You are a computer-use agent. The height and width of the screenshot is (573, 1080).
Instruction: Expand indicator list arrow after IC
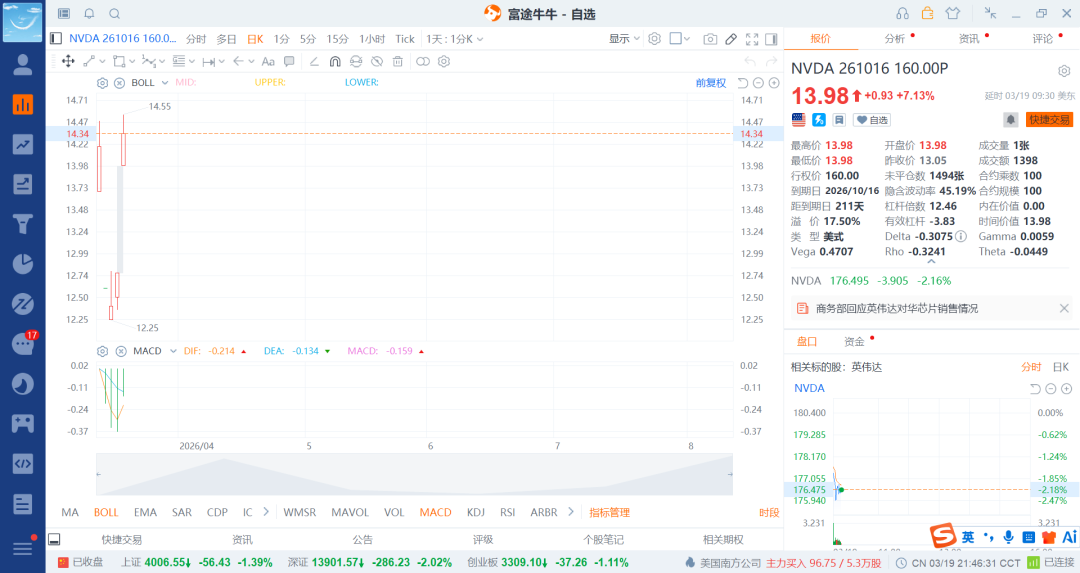pos(266,512)
